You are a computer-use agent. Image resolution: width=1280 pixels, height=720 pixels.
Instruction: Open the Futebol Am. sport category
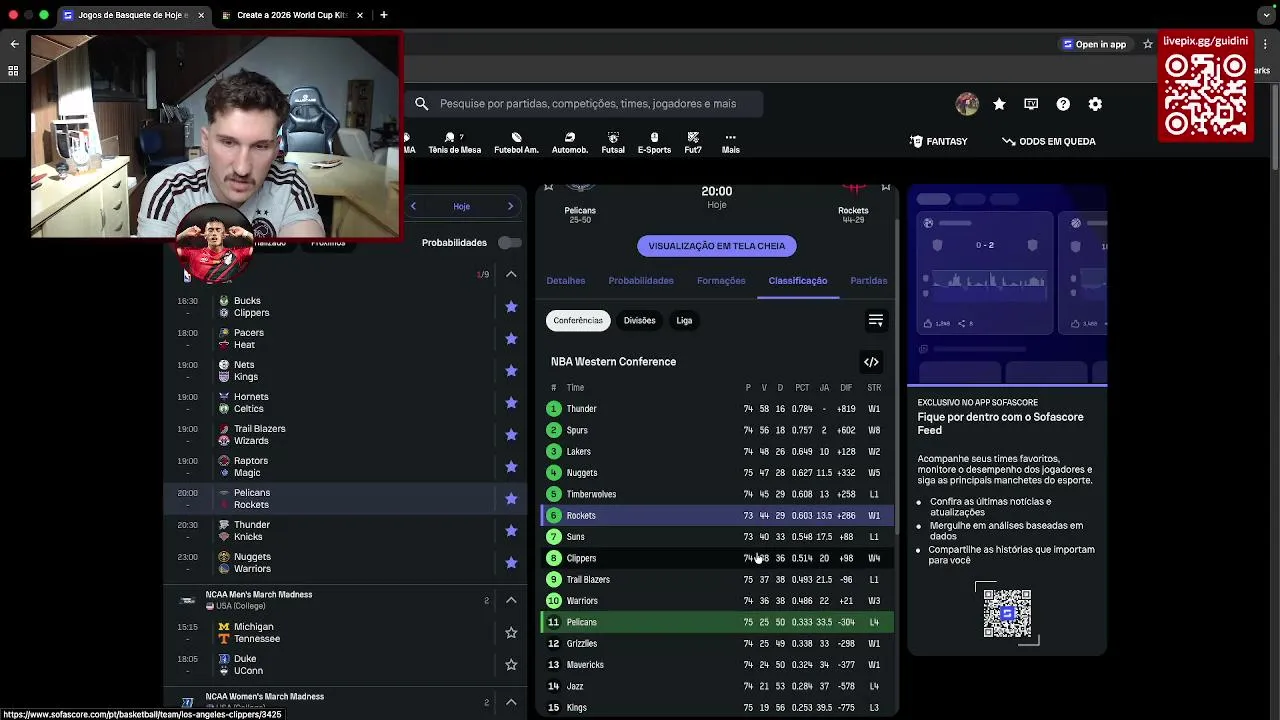(x=516, y=143)
